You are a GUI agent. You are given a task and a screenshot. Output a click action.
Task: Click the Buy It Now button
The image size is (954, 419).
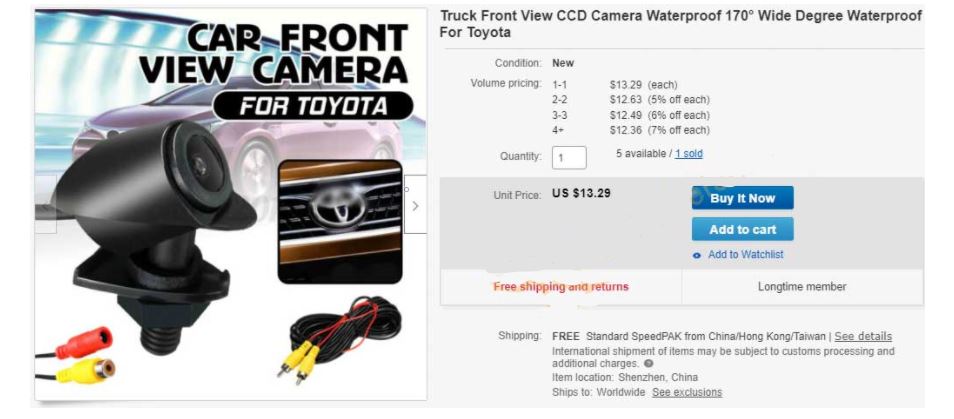(742, 198)
